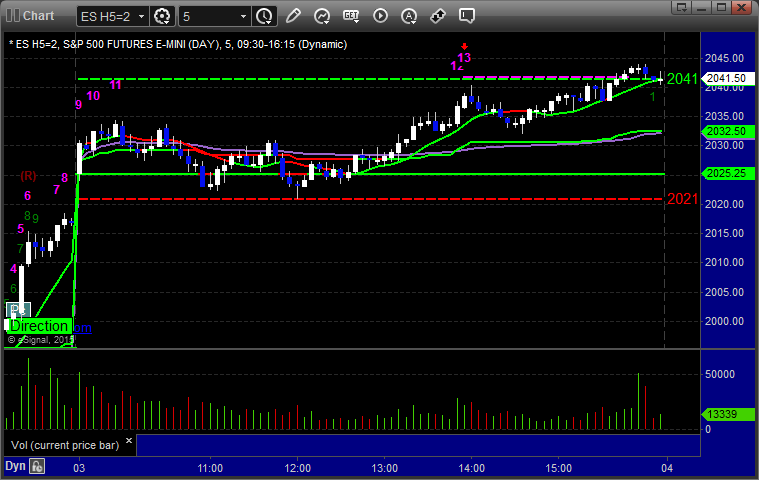Screen dimensions: 759x480
Task: Click the Dyn time template label
Action: (x=15, y=466)
